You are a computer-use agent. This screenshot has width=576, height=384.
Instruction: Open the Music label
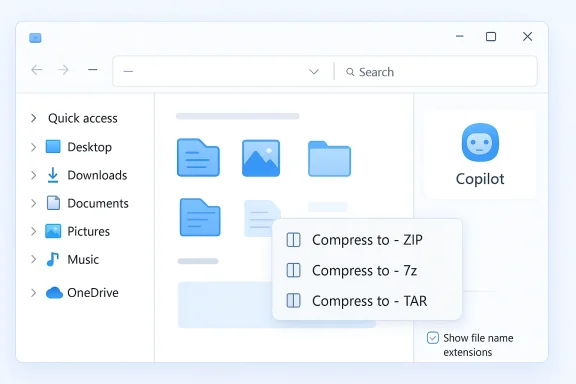tap(83, 259)
